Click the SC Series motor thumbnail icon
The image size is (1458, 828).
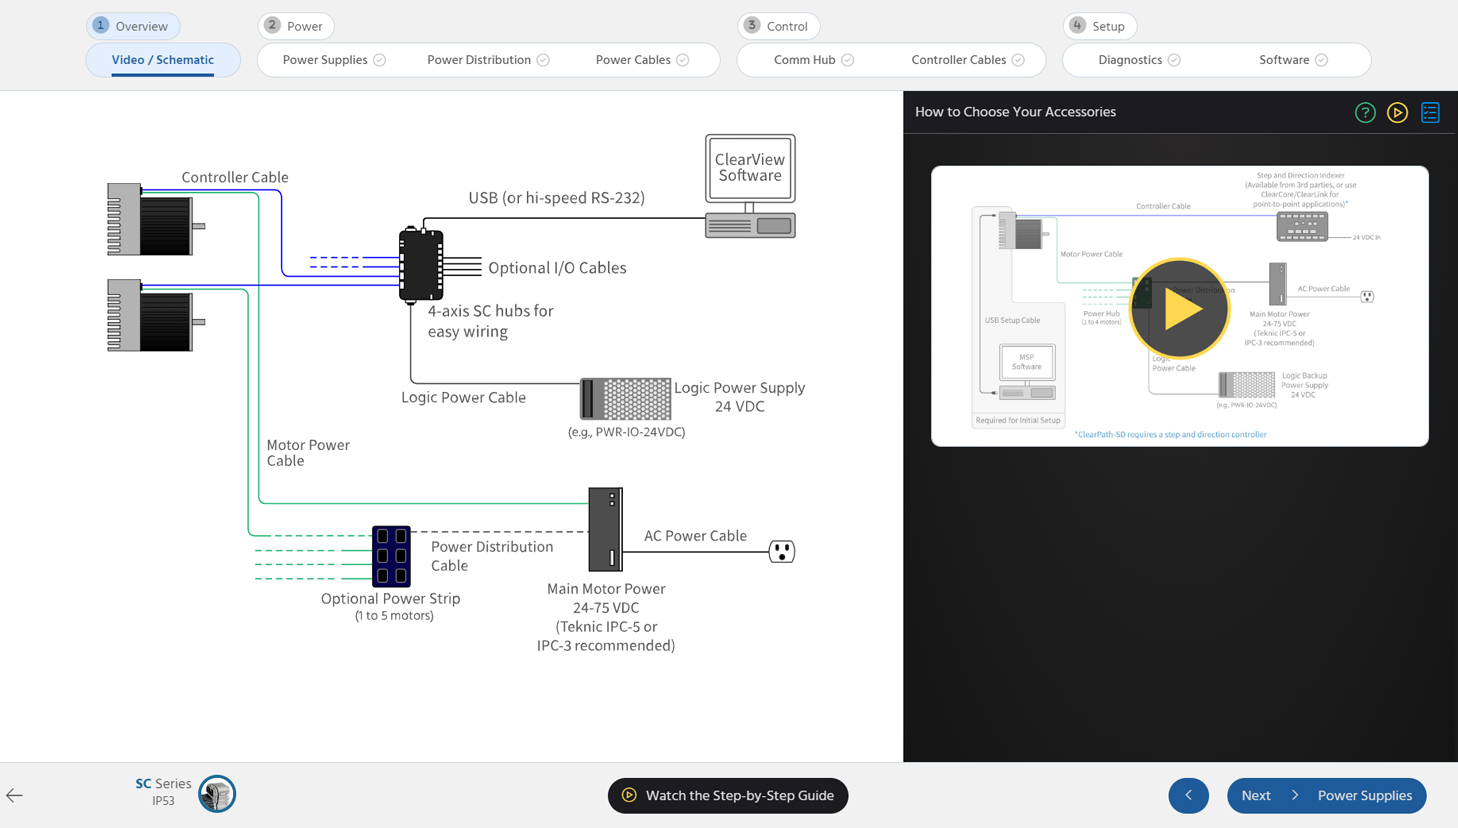click(x=216, y=794)
